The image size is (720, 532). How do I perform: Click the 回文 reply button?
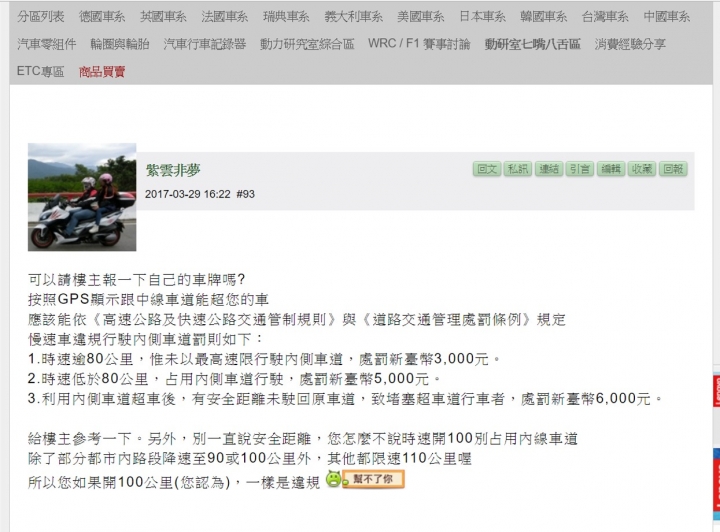pos(487,169)
